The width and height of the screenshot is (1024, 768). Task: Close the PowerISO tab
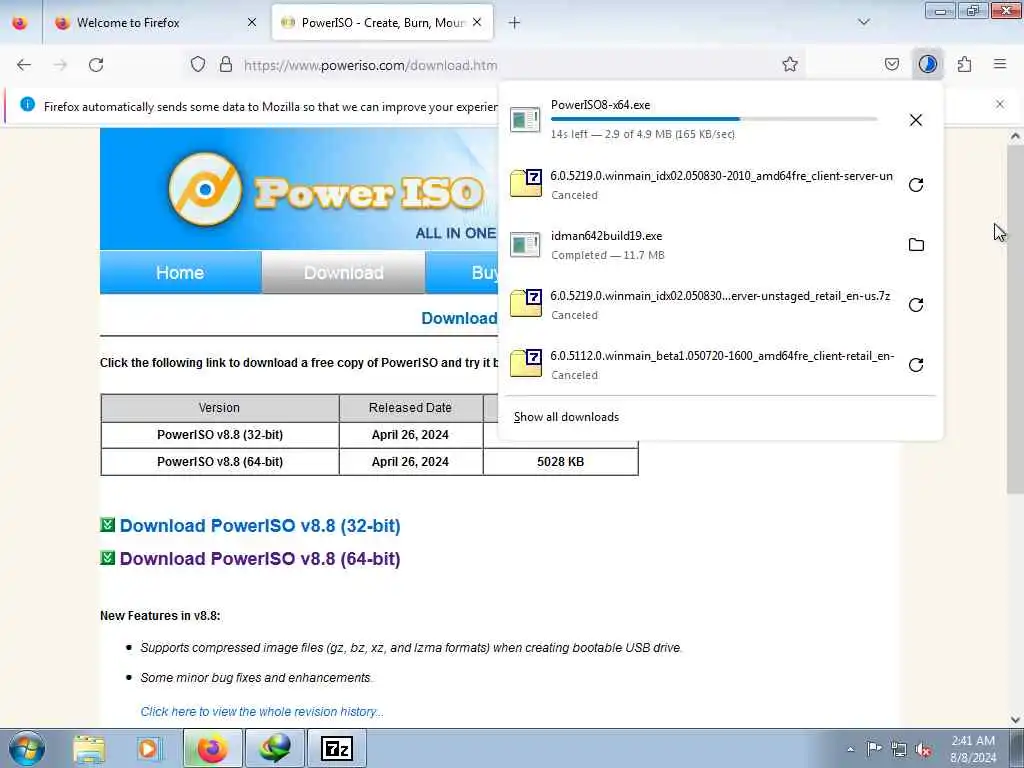point(477,22)
